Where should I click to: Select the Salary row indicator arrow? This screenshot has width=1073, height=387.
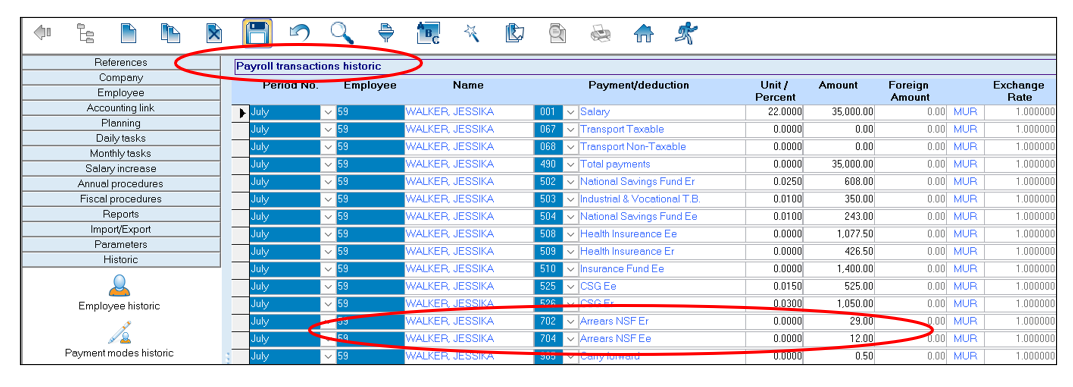[x=241, y=112]
